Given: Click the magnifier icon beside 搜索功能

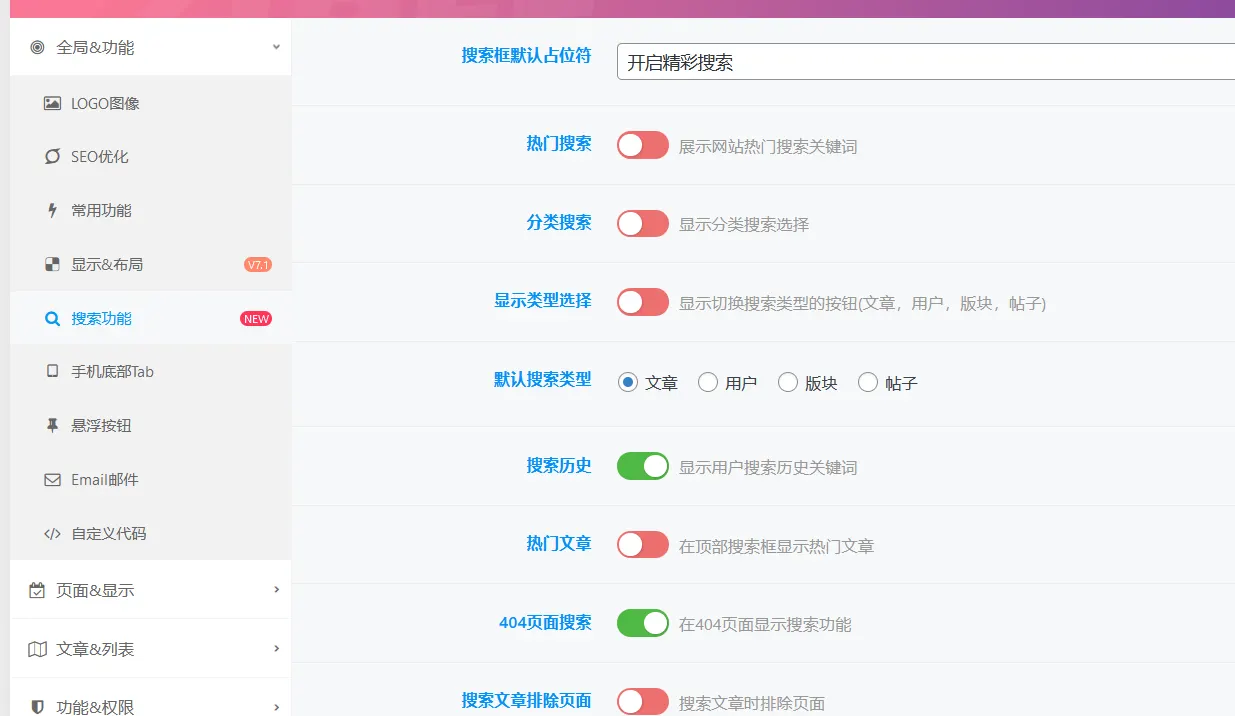Looking at the screenshot, I should [52, 318].
